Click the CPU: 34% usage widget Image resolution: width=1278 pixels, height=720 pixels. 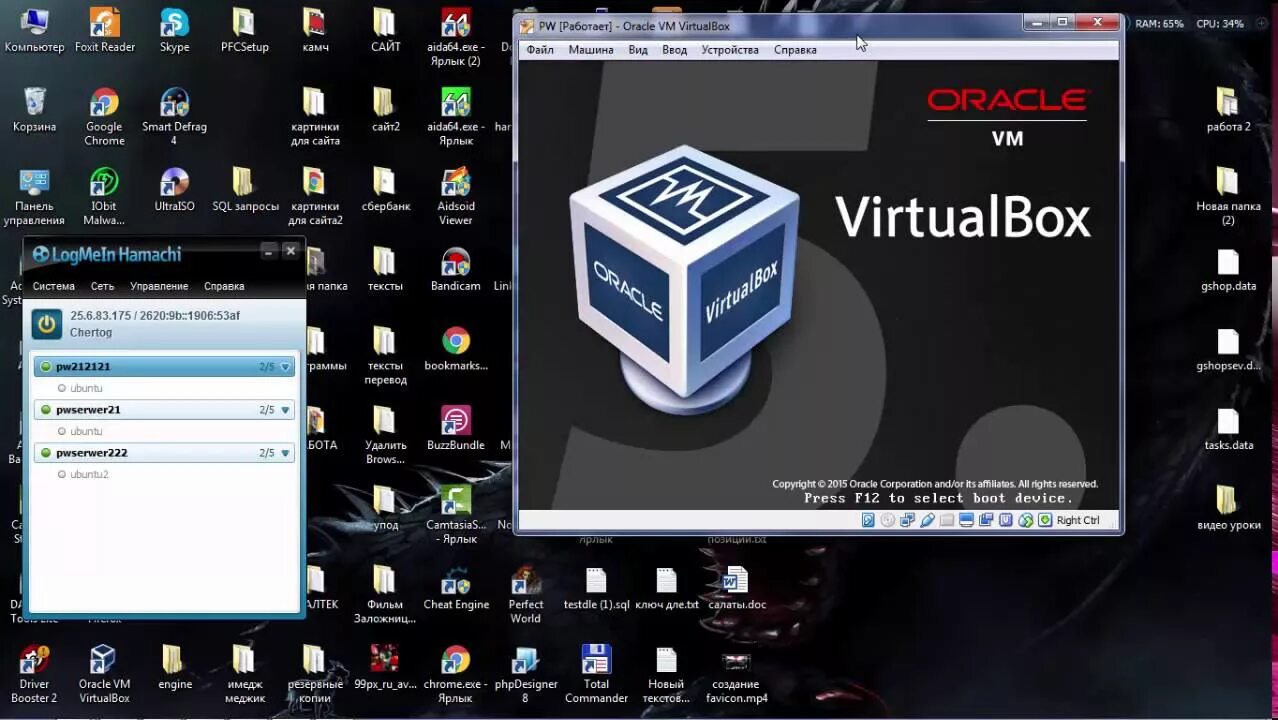[x=1220, y=23]
